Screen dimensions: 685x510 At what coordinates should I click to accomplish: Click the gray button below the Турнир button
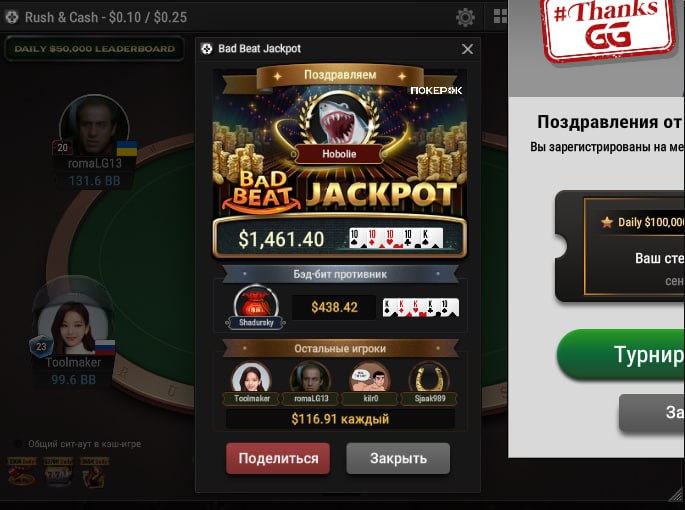(652, 413)
